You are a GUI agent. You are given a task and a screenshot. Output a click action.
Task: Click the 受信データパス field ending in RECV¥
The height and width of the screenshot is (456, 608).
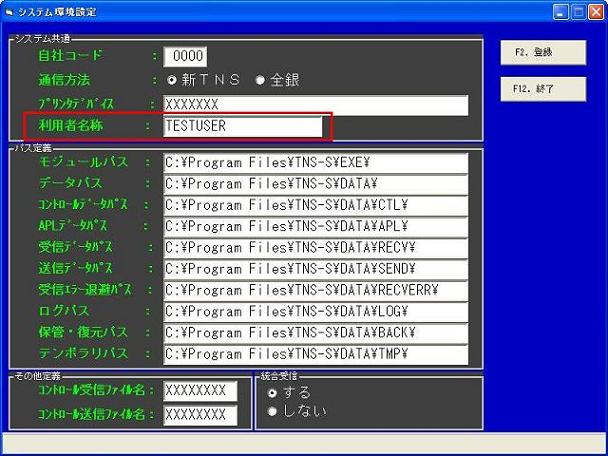tap(316, 248)
